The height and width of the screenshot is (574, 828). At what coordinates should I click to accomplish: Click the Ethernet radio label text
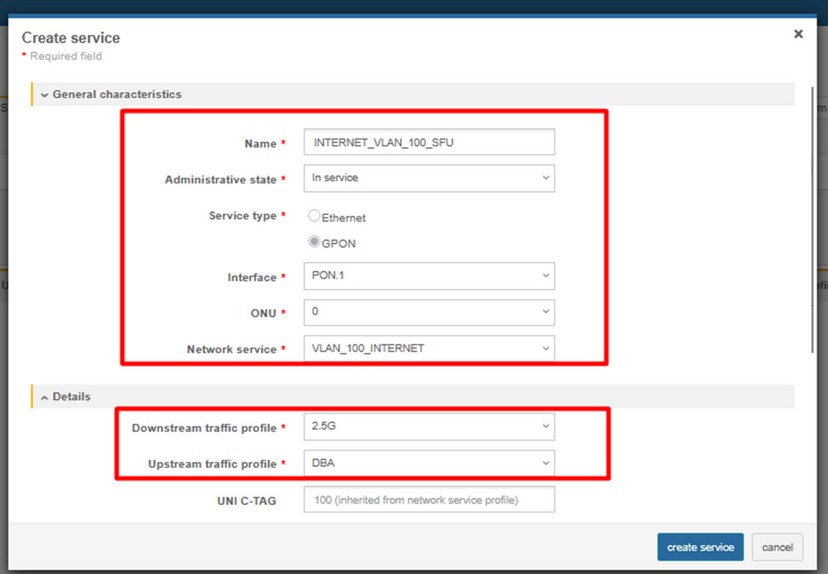(344, 217)
